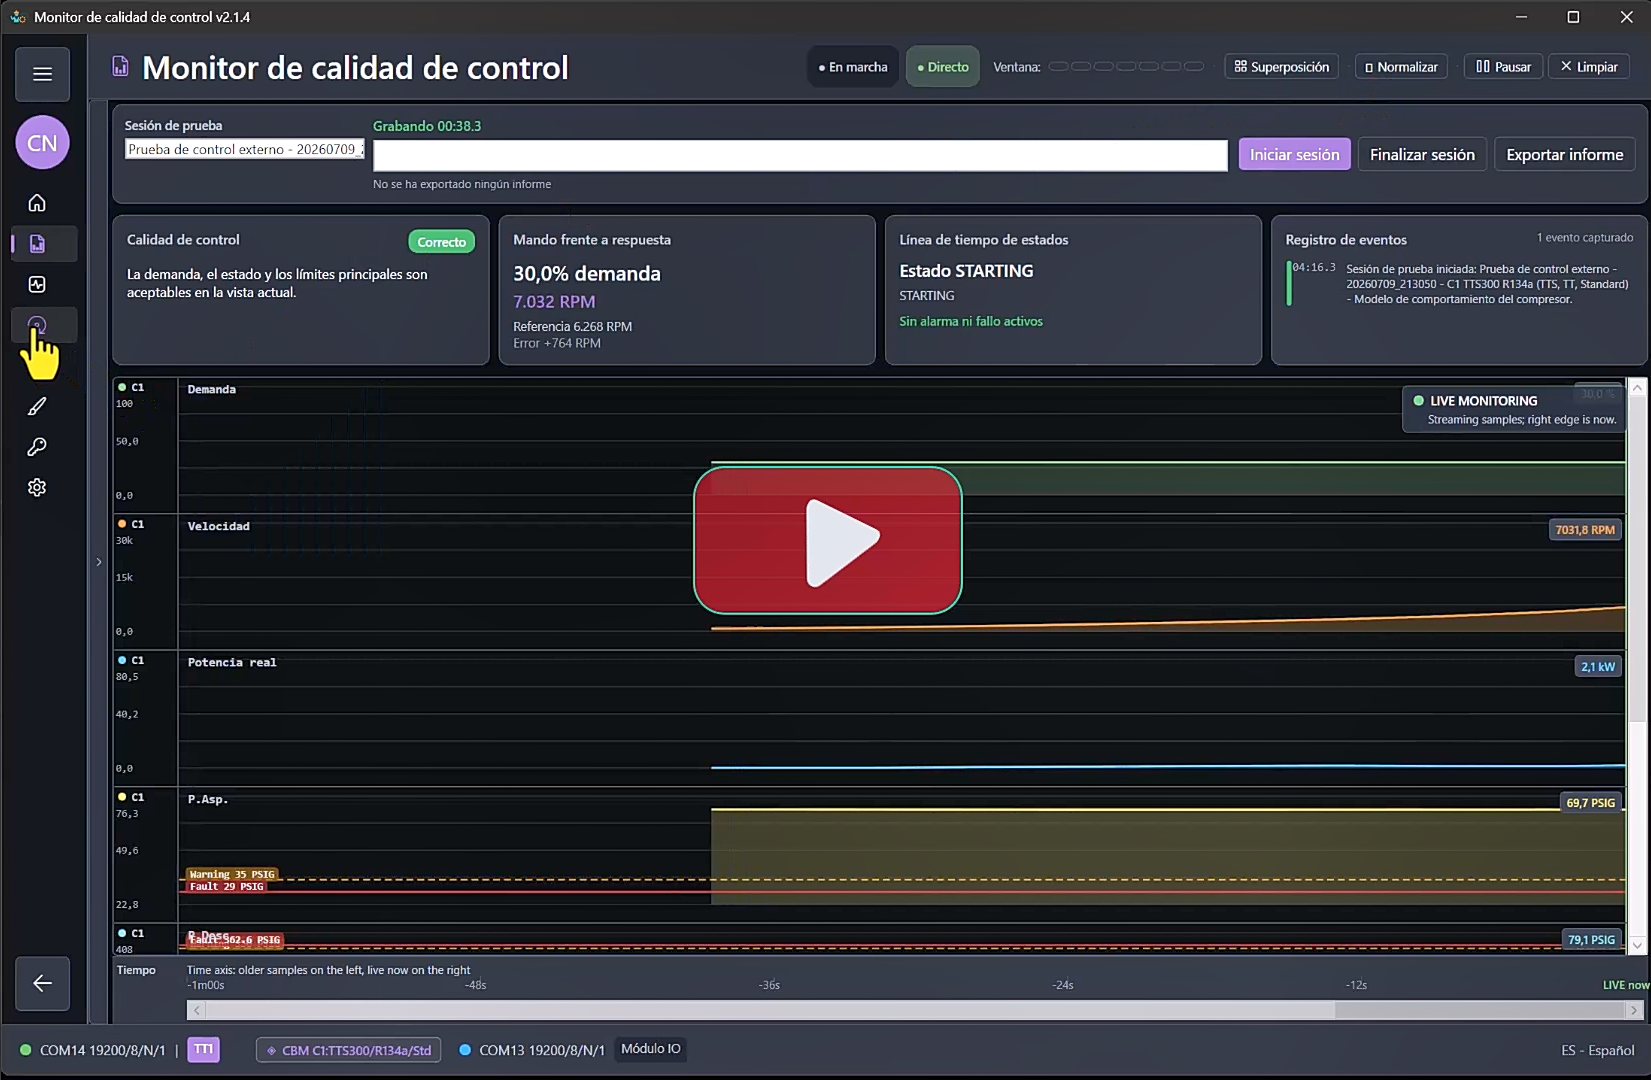Open the settings gear sidebar icon
Image resolution: width=1651 pixels, height=1080 pixels.
pos(37,487)
